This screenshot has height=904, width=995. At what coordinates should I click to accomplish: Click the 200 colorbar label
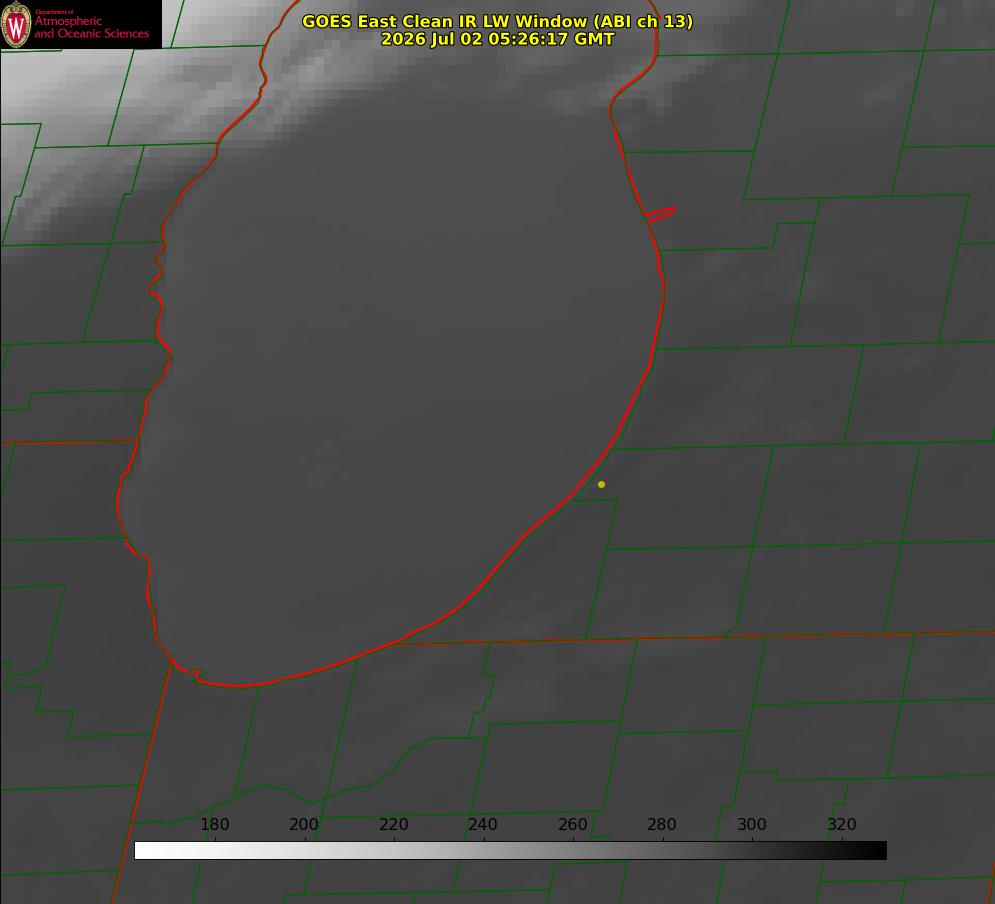tap(304, 824)
